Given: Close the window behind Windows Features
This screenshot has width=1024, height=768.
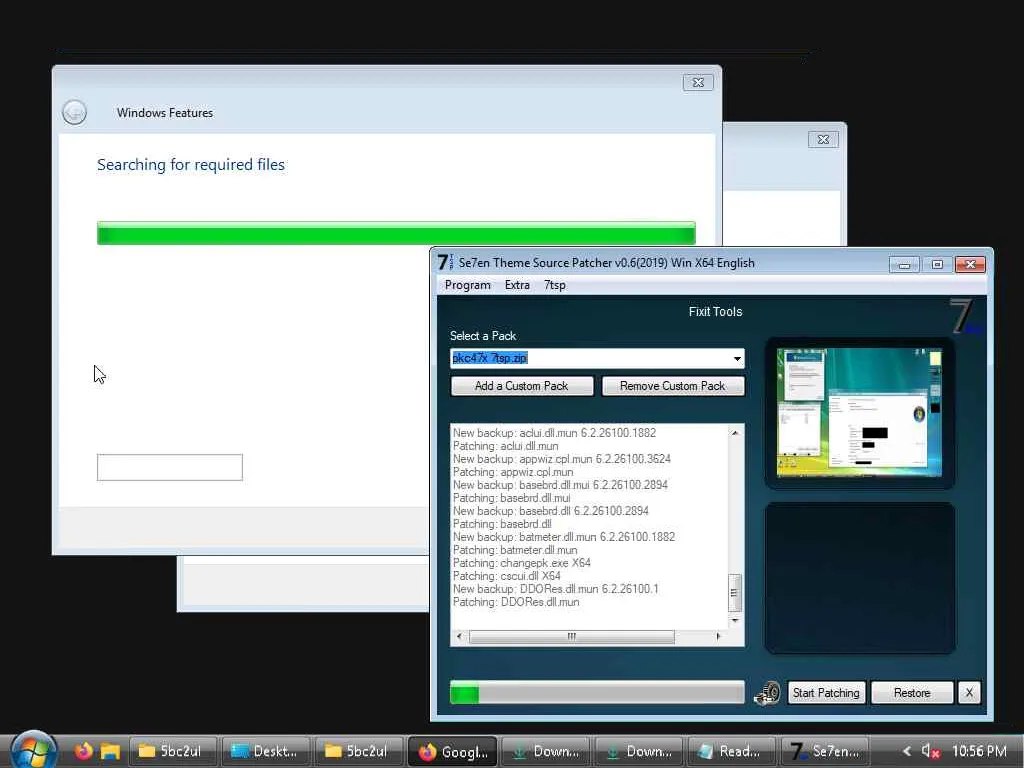Looking at the screenshot, I should point(824,140).
